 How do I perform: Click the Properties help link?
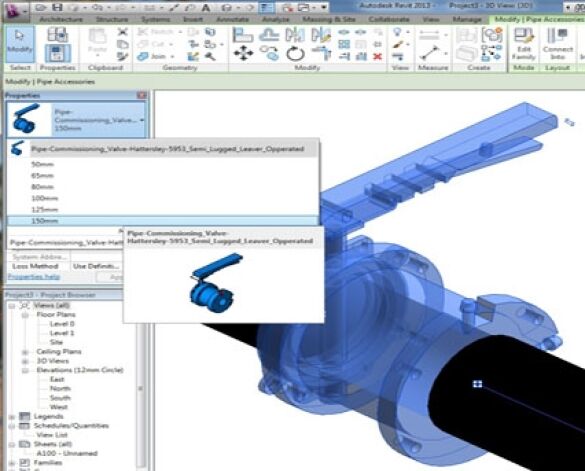(34, 277)
